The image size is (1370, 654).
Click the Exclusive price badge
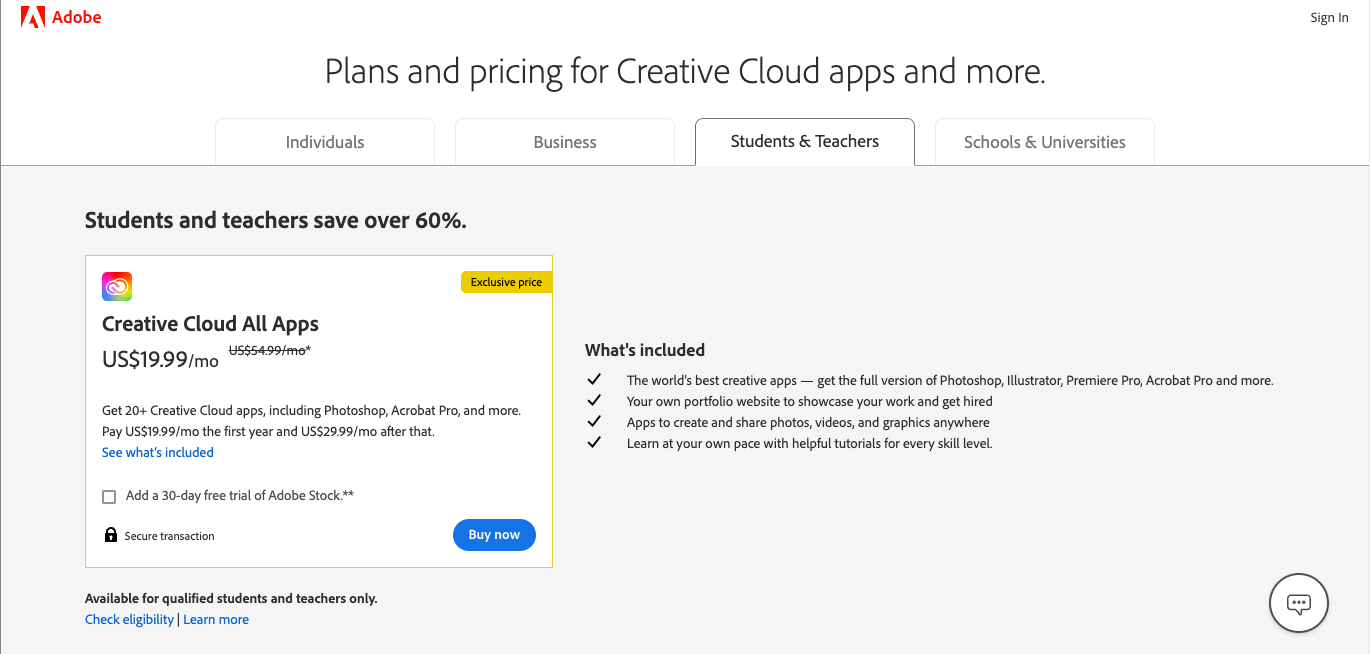[506, 281]
